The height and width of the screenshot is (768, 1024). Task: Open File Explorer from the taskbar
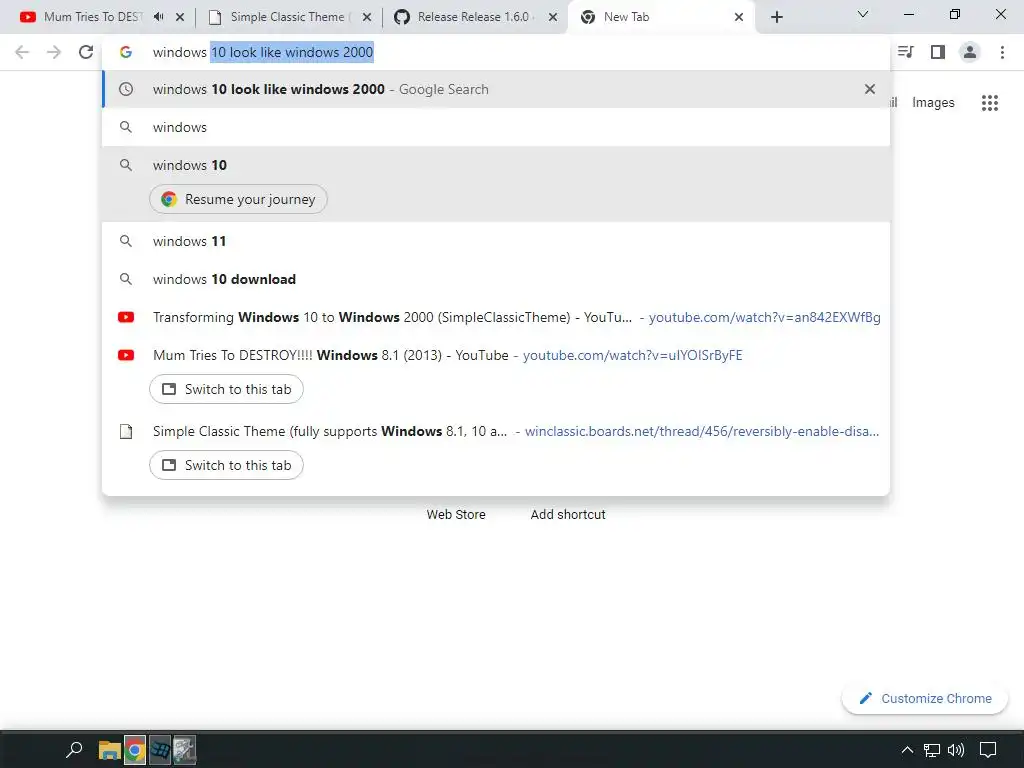pyautogui.click(x=109, y=750)
